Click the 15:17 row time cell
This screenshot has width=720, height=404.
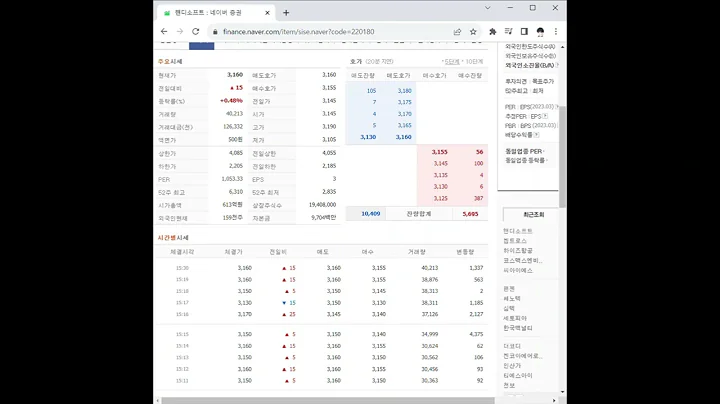[182, 303]
